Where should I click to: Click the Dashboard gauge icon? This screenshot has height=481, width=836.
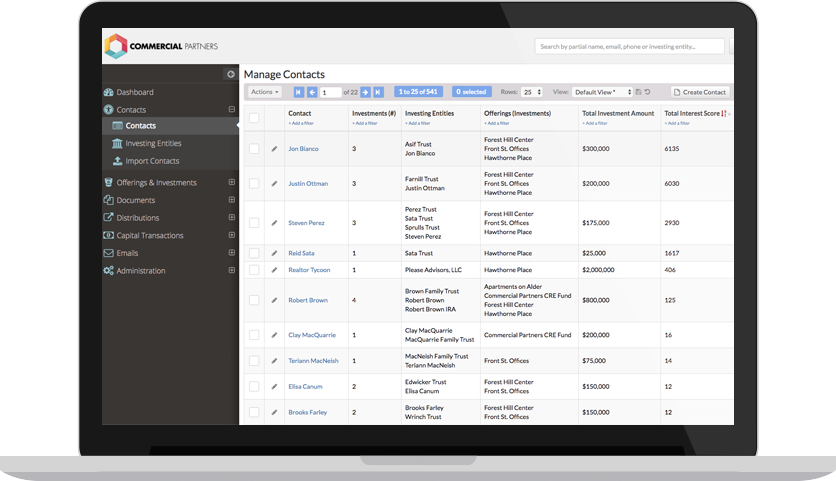(109, 92)
